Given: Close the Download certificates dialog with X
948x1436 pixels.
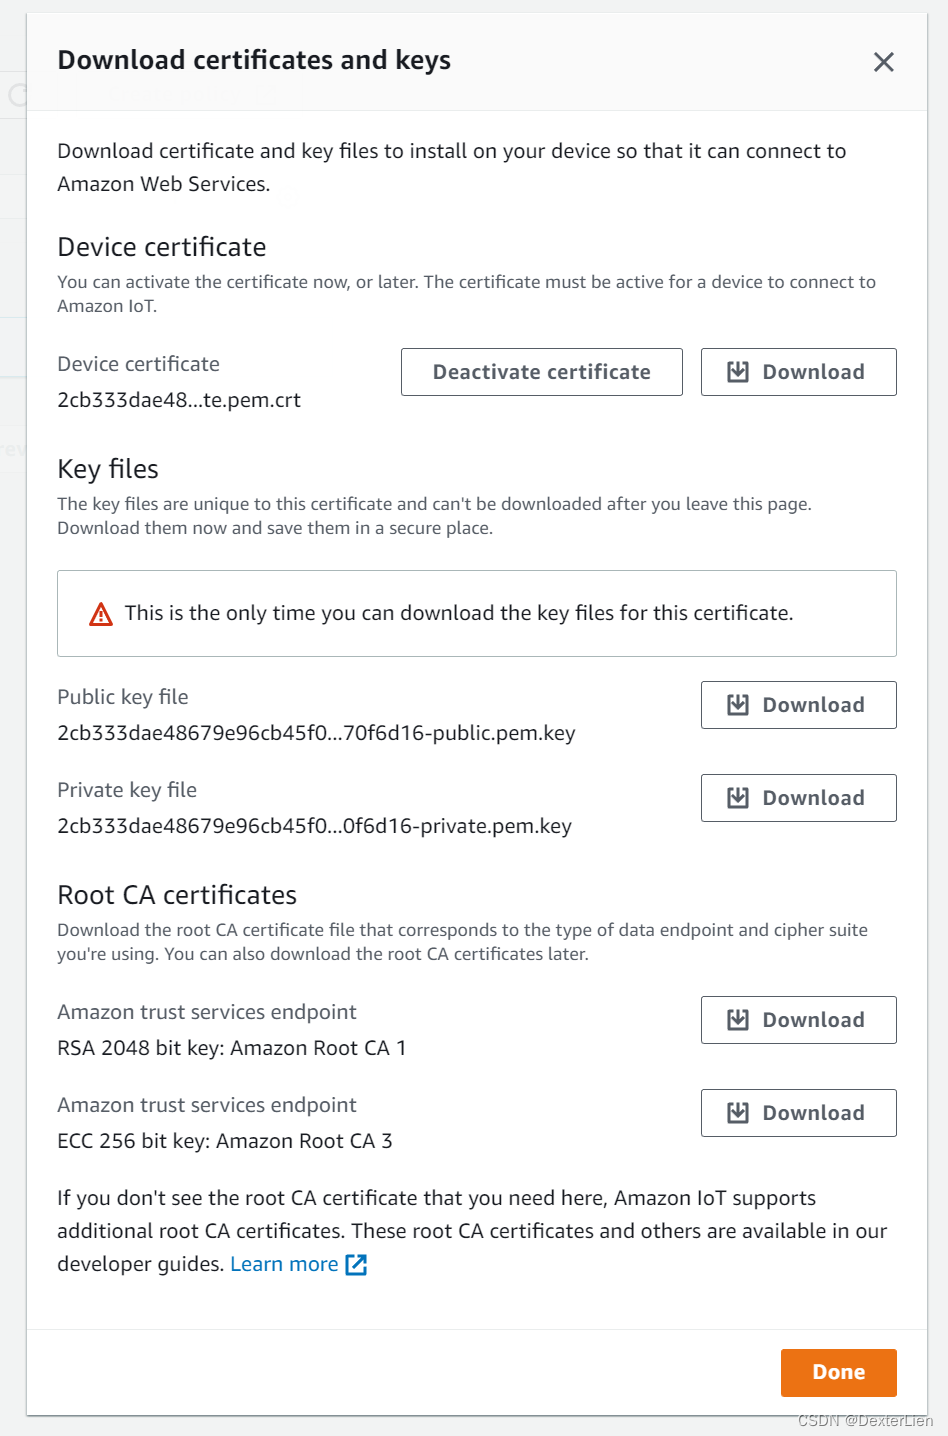Looking at the screenshot, I should click(884, 62).
